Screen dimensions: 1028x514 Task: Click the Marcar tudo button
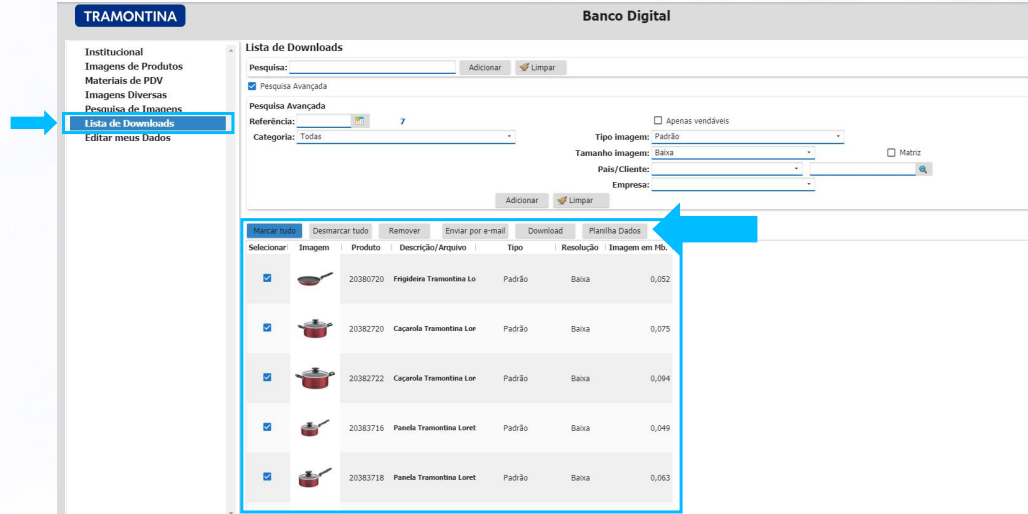[274, 231]
